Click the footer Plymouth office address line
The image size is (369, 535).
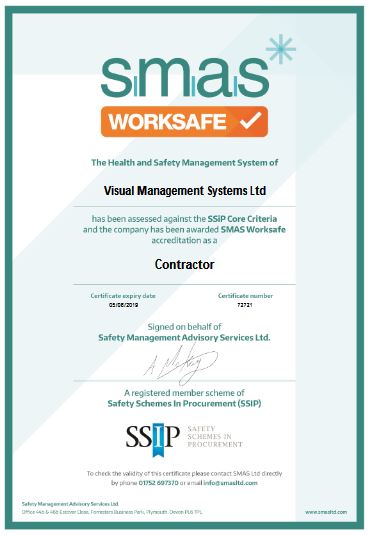(112, 512)
